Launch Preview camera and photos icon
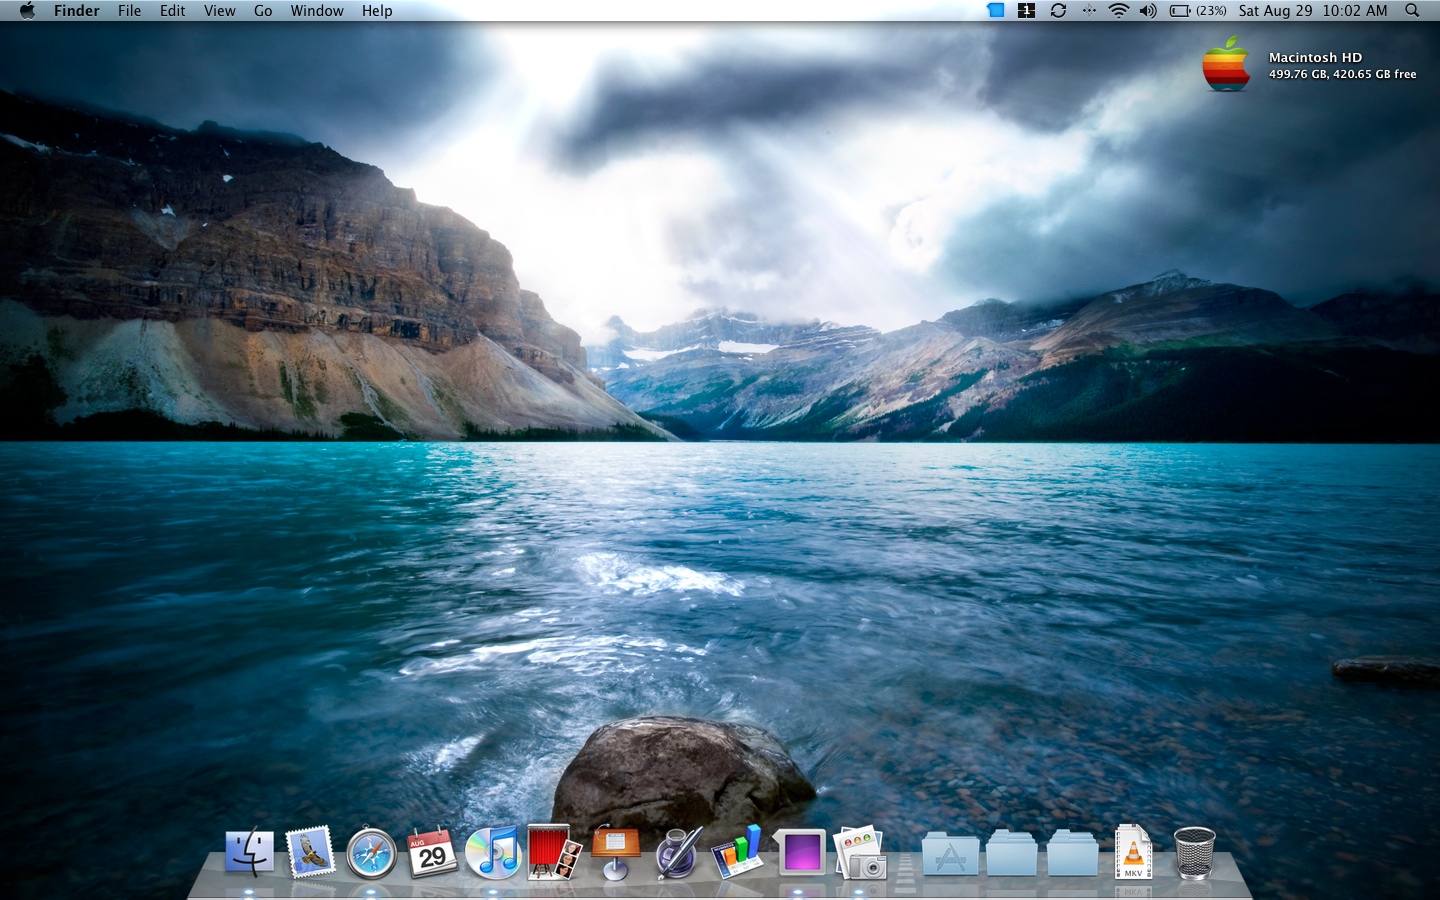The image size is (1440, 900). pyautogui.click(x=860, y=853)
